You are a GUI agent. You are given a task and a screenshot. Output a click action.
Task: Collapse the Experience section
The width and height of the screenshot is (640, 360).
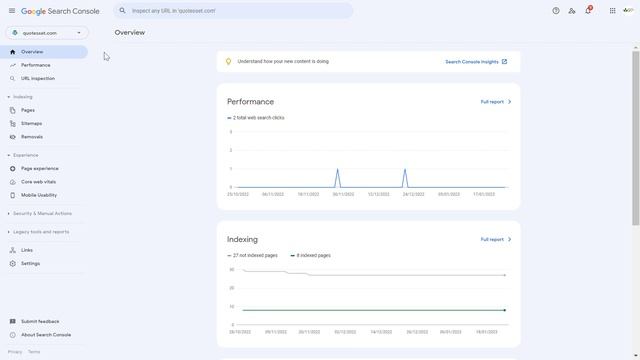(23, 155)
